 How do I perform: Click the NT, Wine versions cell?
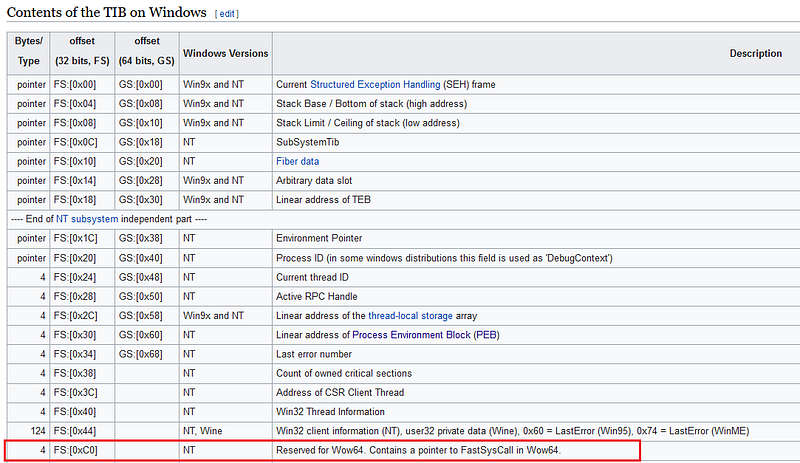pos(226,431)
